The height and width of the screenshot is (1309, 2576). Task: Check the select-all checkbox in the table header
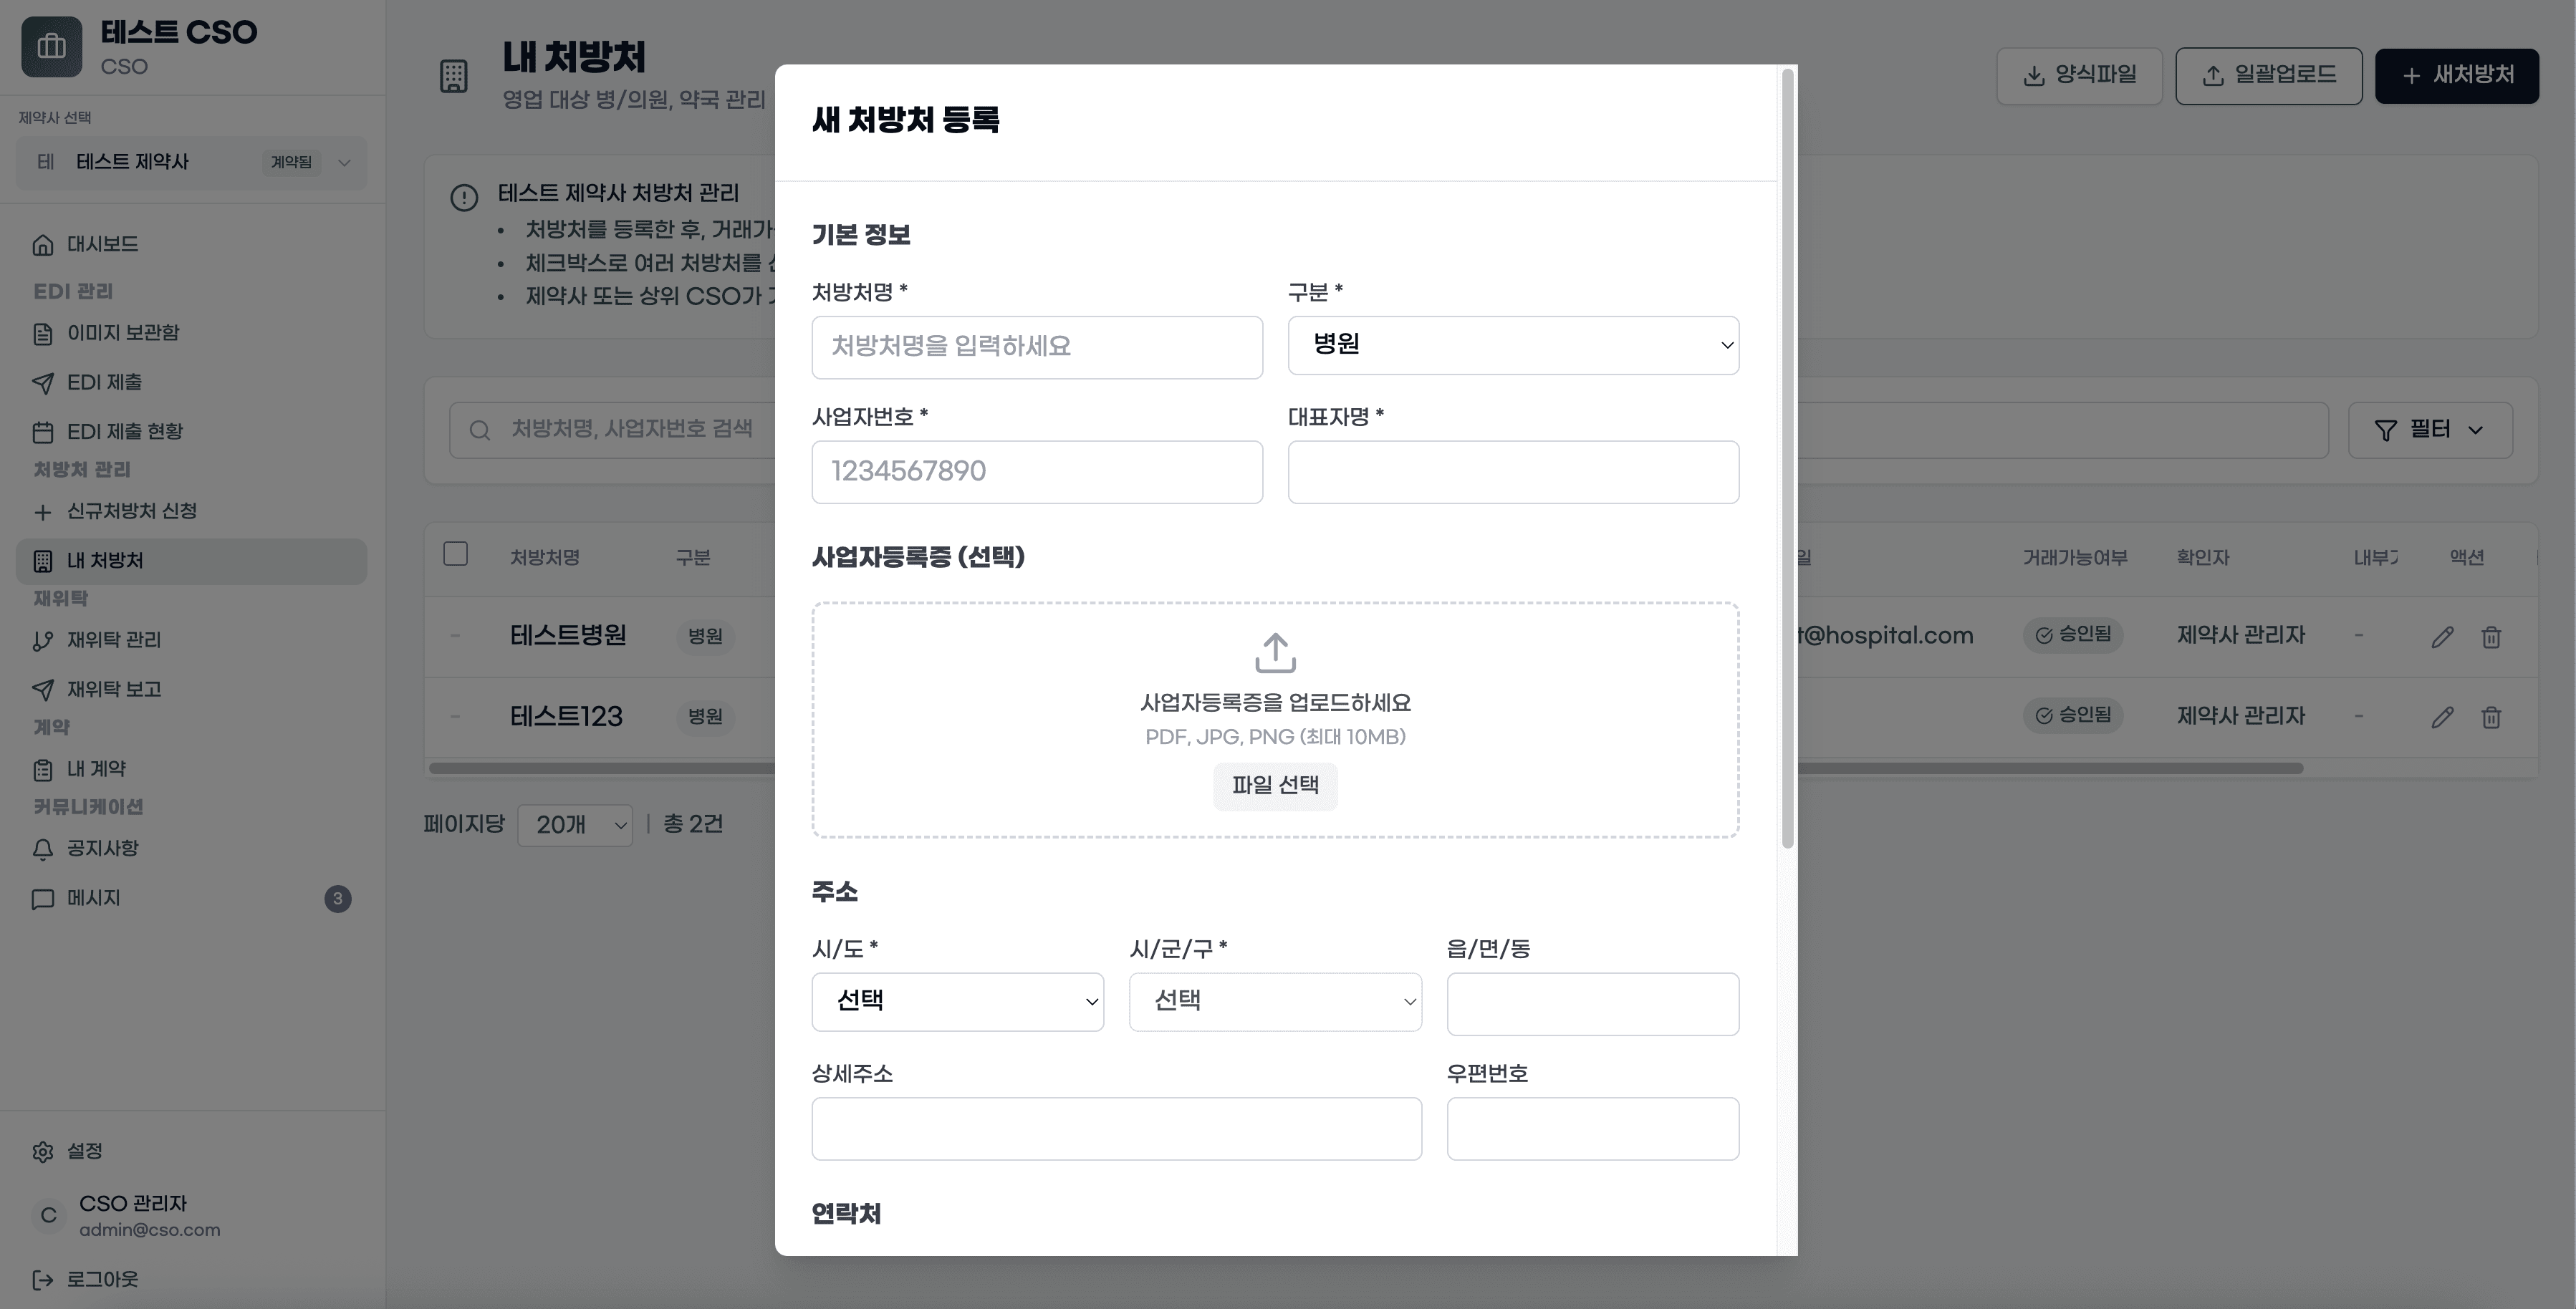(x=455, y=553)
